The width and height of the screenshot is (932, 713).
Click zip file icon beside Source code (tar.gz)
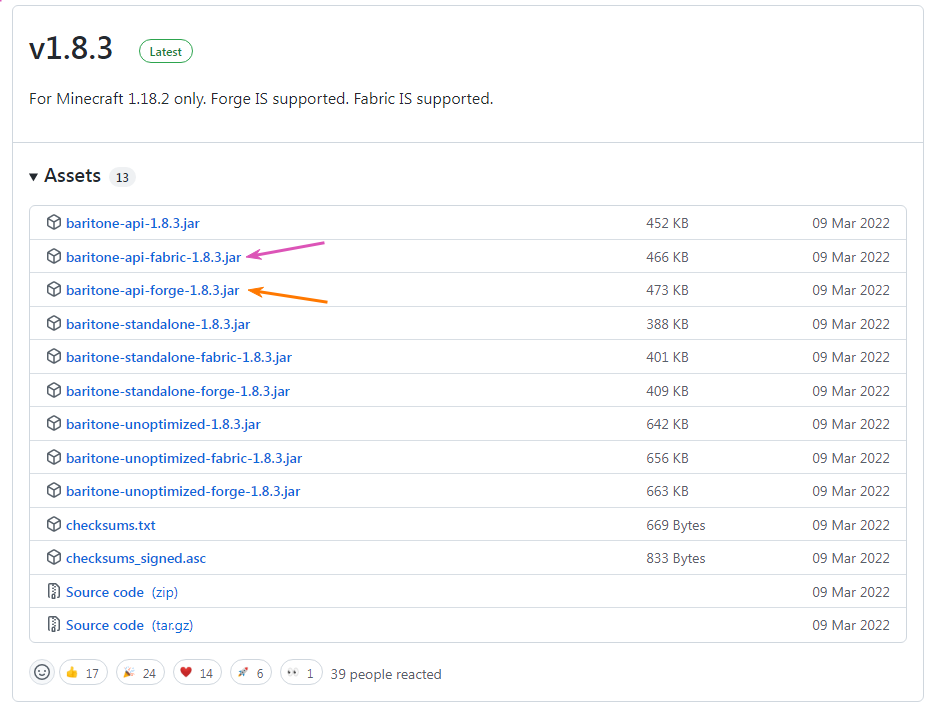(x=53, y=625)
